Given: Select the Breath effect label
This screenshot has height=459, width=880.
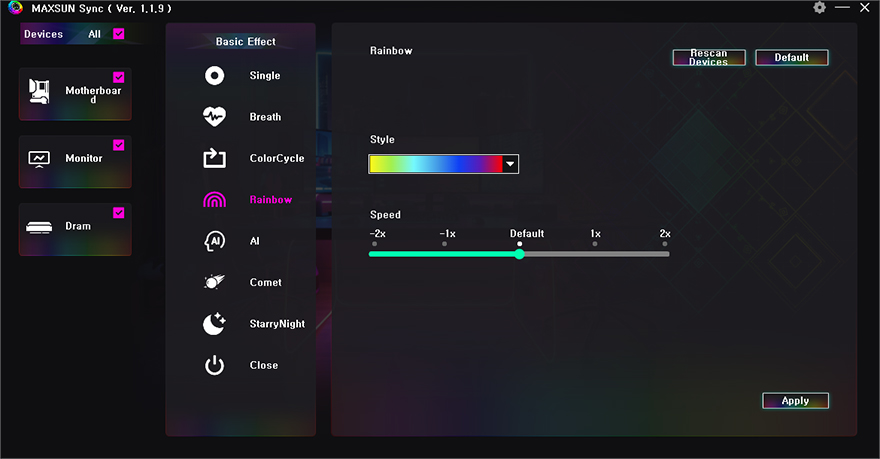Looking at the screenshot, I should (265, 117).
